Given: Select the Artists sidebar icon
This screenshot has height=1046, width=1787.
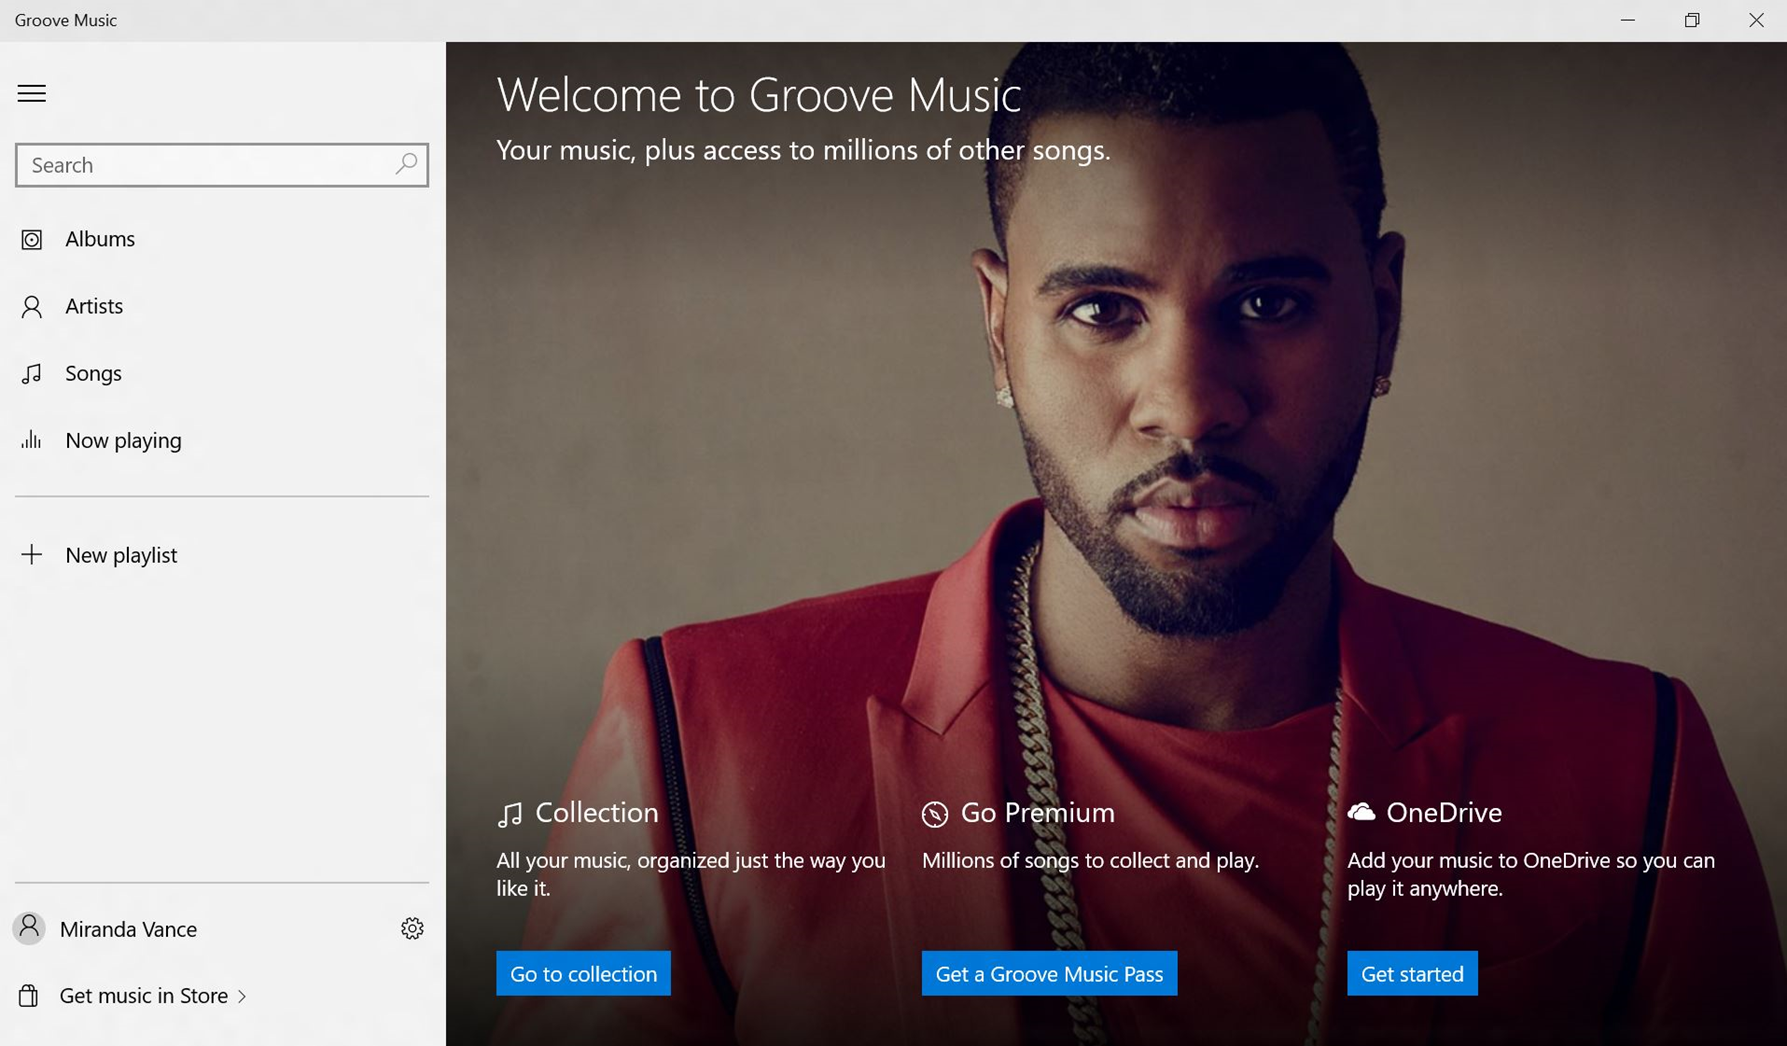Looking at the screenshot, I should point(31,306).
